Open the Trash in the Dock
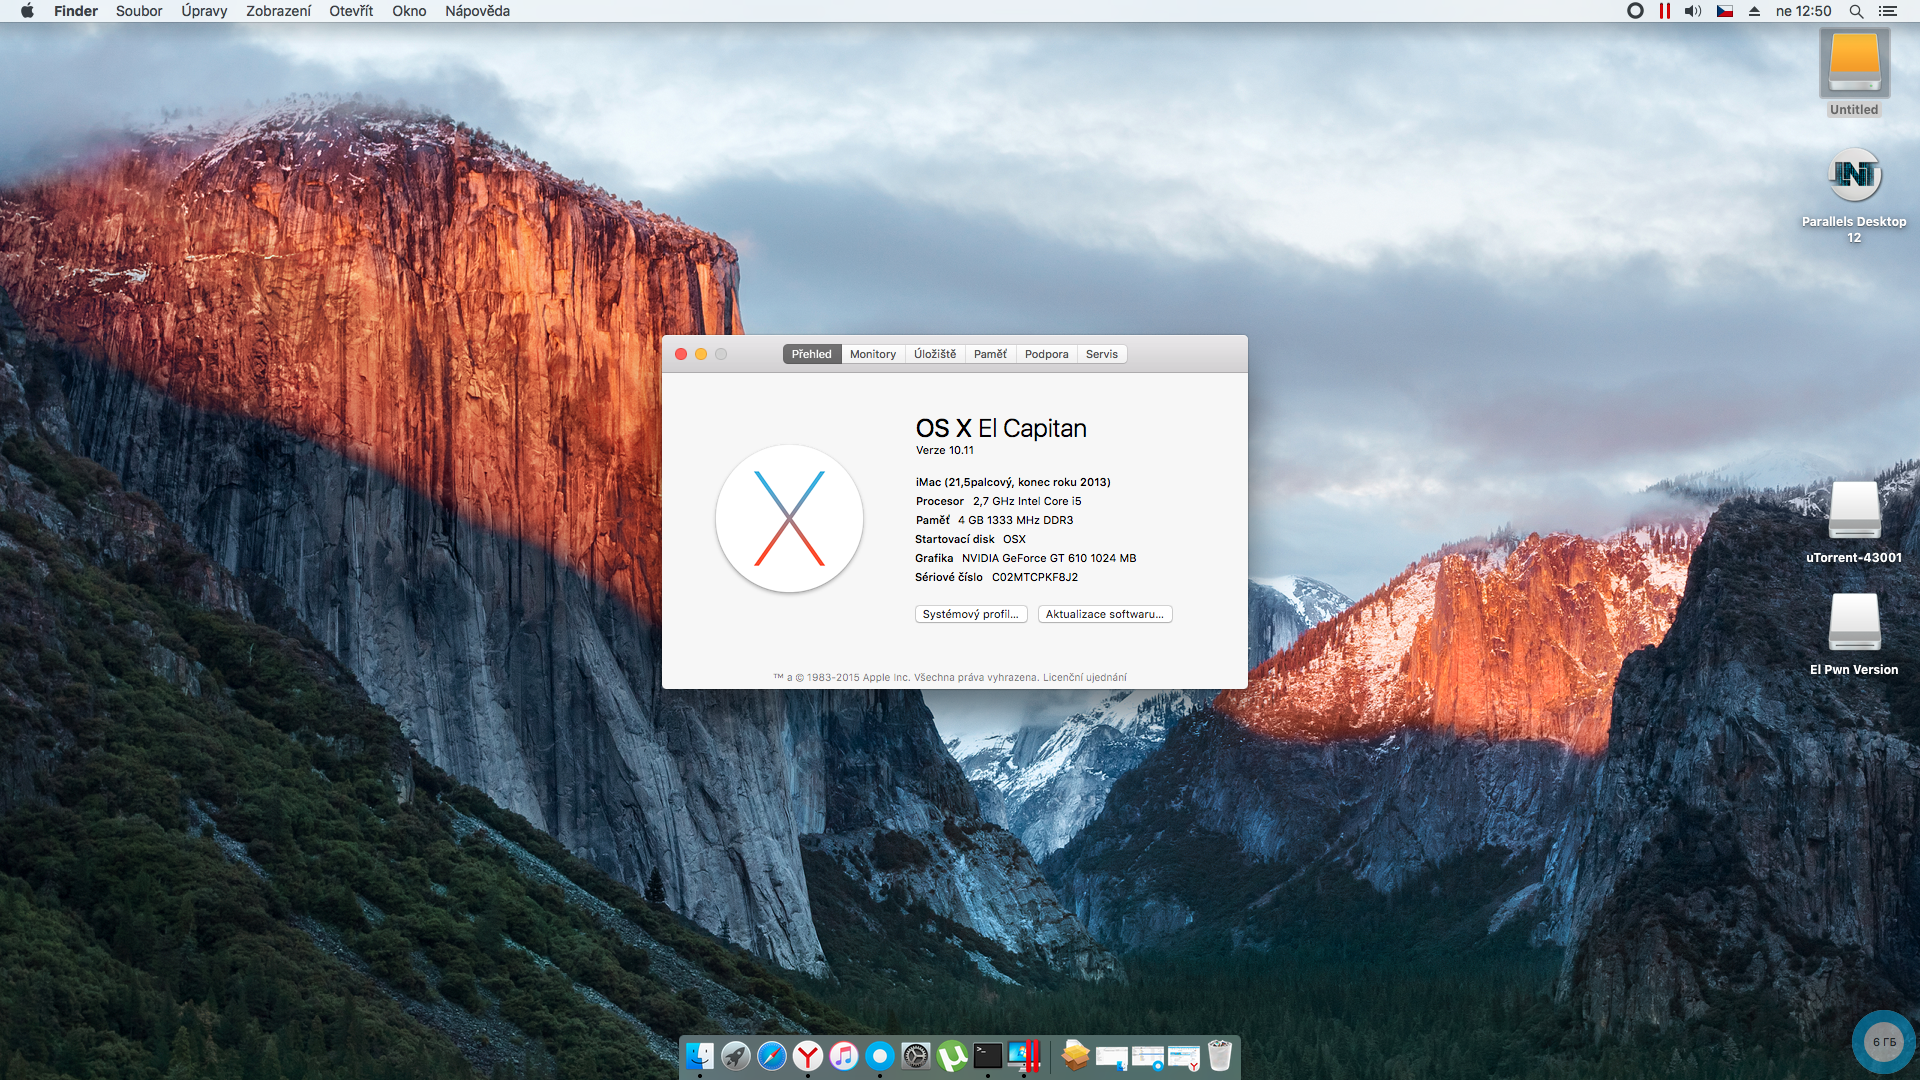Screen dimensions: 1920x1080 [1220, 1056]
